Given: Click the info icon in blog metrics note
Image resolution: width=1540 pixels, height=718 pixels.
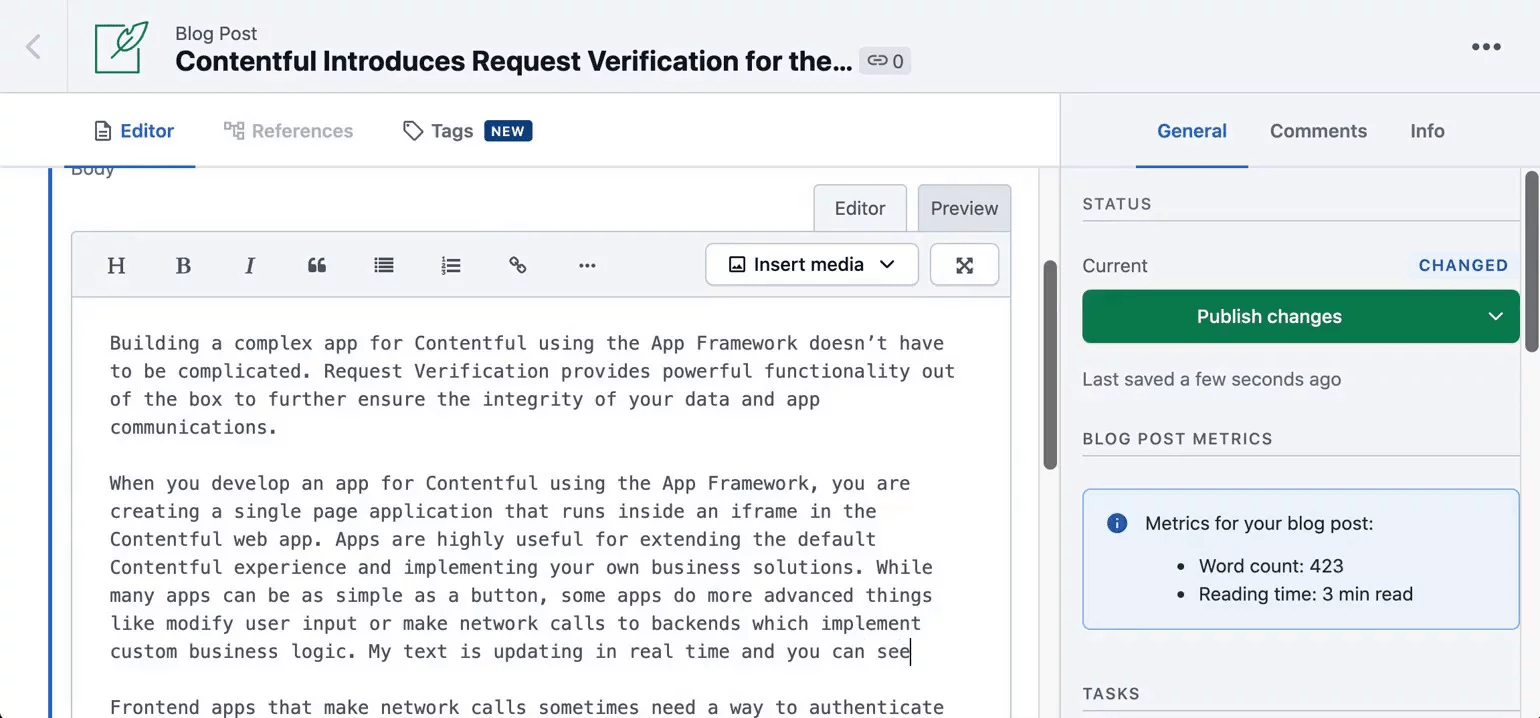Looking at the screenshot, I should (1117, 523).
